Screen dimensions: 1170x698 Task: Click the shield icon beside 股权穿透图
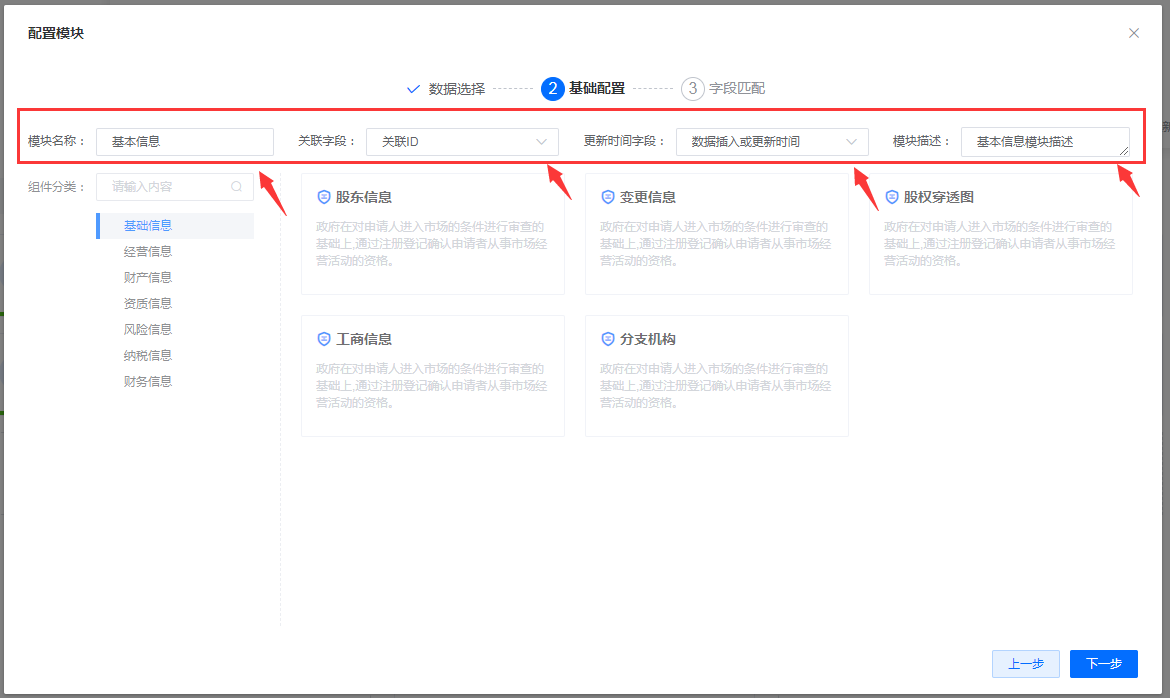892,197
